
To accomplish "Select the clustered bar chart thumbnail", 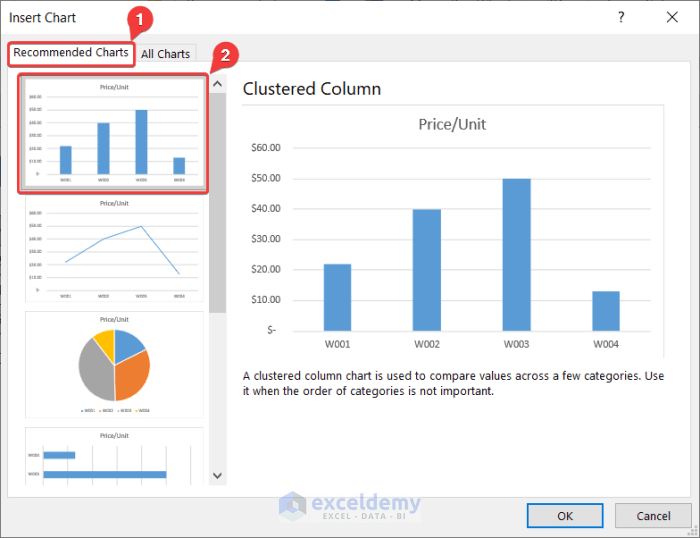I will click(x=114, y=456).
